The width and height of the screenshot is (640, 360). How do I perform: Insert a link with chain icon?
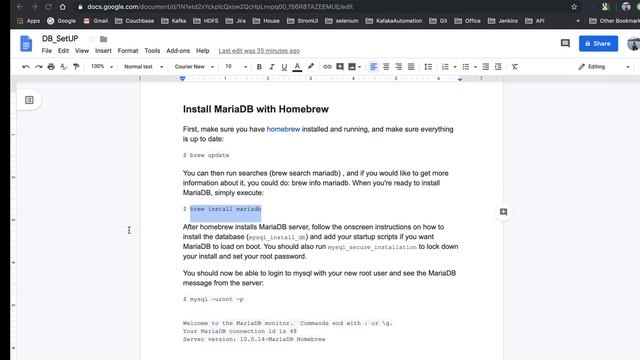pos(327,67)
